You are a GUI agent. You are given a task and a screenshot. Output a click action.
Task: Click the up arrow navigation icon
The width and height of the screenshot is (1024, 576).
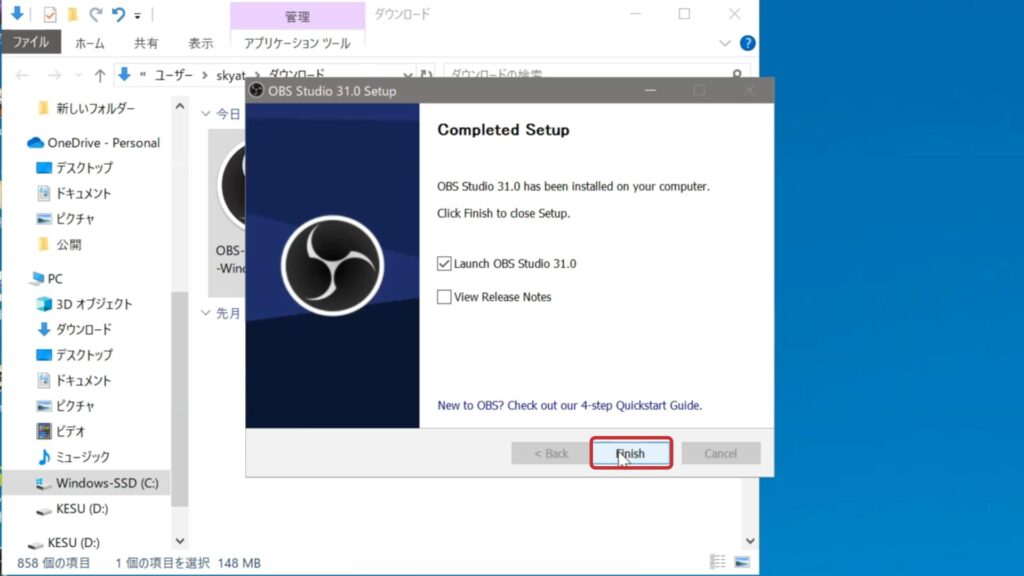[100, 75]
